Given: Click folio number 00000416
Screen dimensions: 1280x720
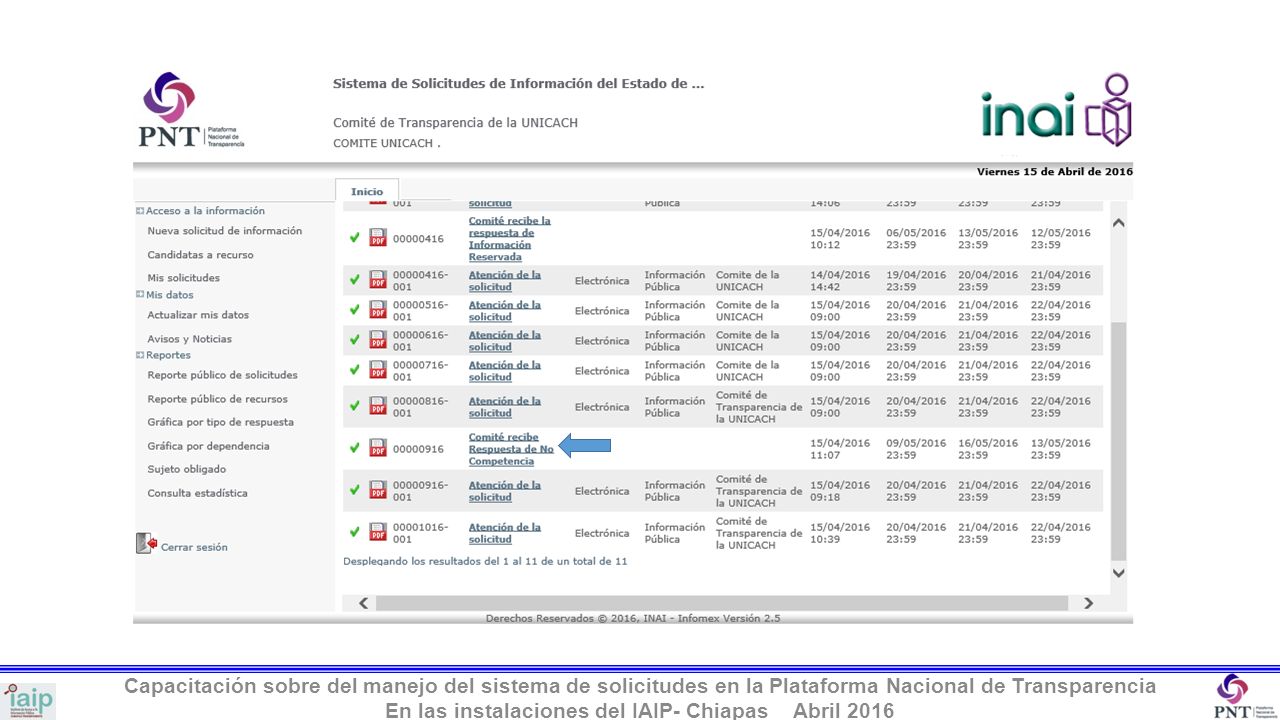Looking at the screenshot, I should (418, 239).
